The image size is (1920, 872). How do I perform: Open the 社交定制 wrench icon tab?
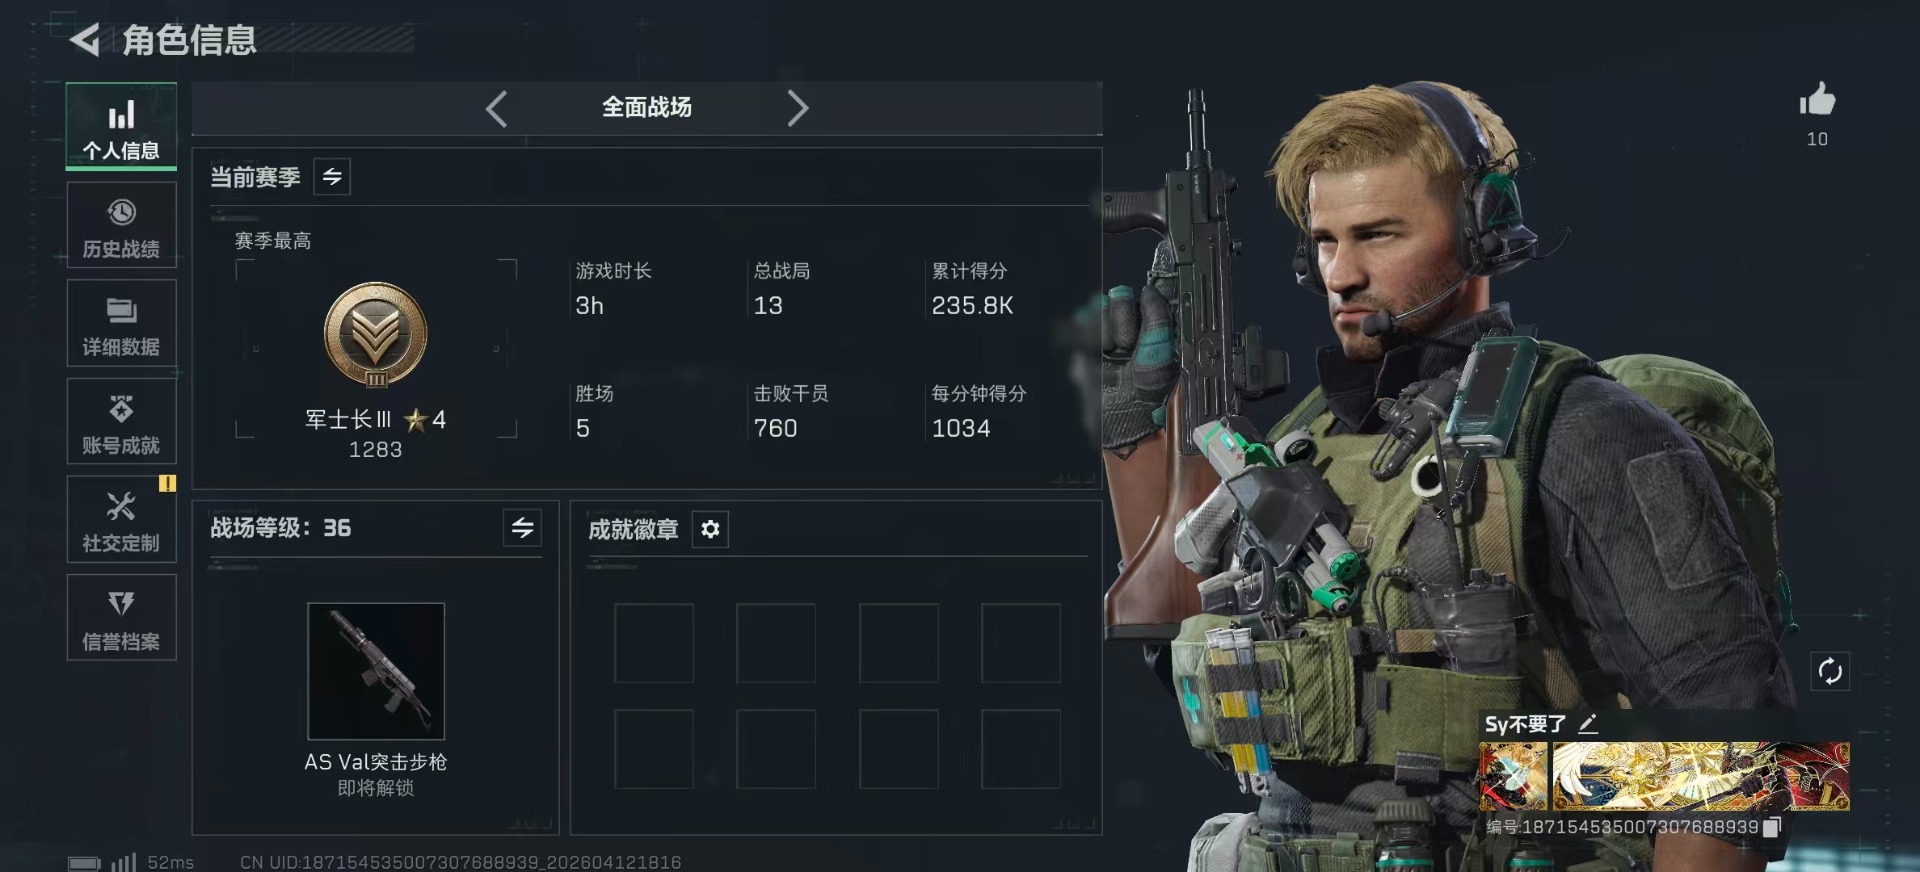[121, 519]
